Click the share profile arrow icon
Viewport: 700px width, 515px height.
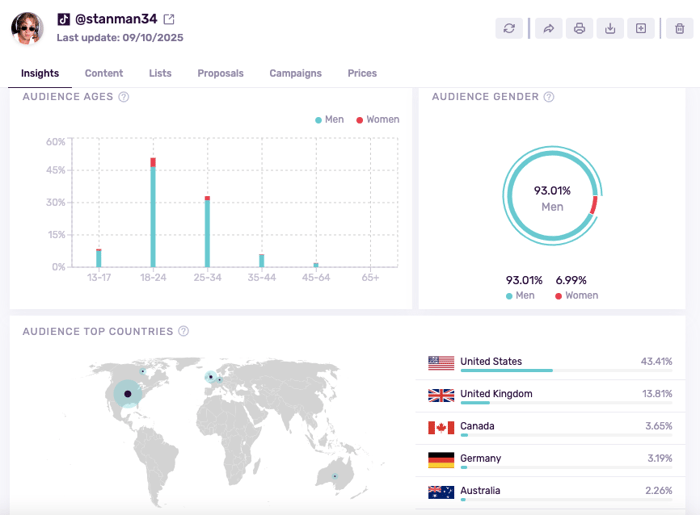(x=548, y=28)
